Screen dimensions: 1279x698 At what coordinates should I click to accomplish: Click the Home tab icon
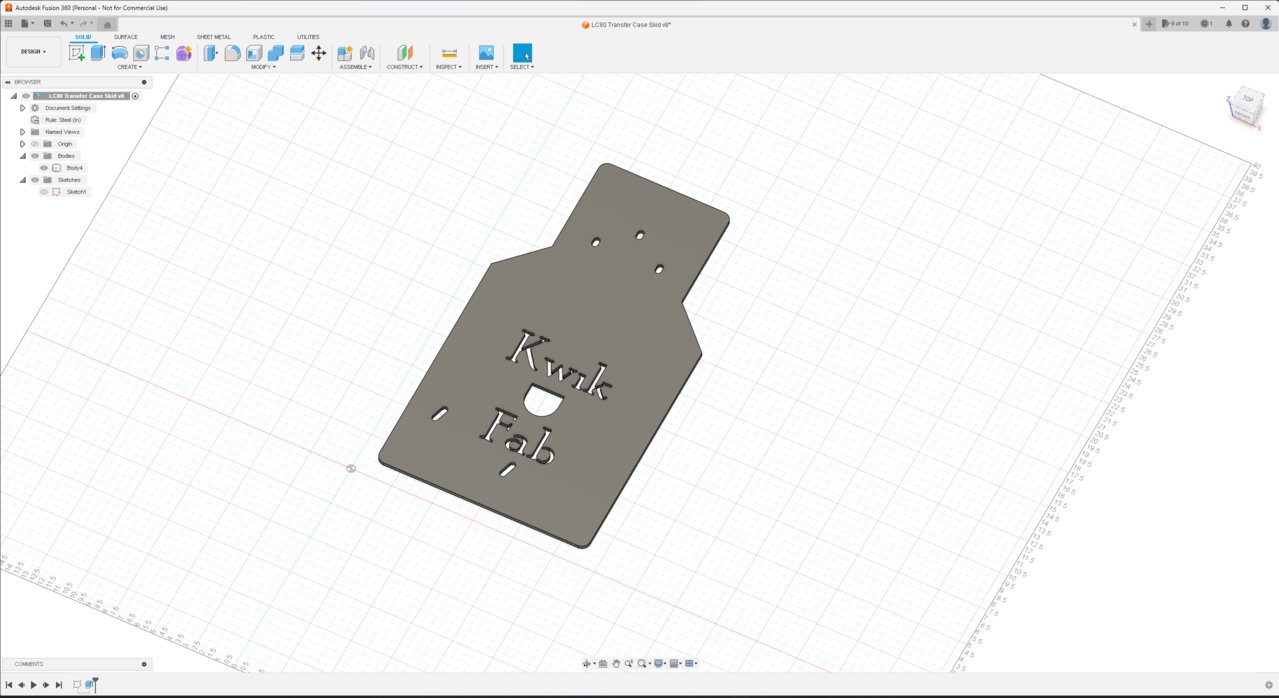(108, 24)
